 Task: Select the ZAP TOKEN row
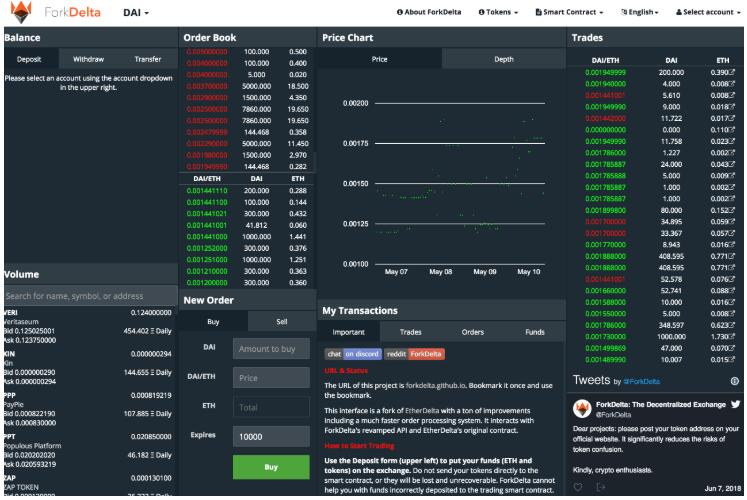pos(89,486)
